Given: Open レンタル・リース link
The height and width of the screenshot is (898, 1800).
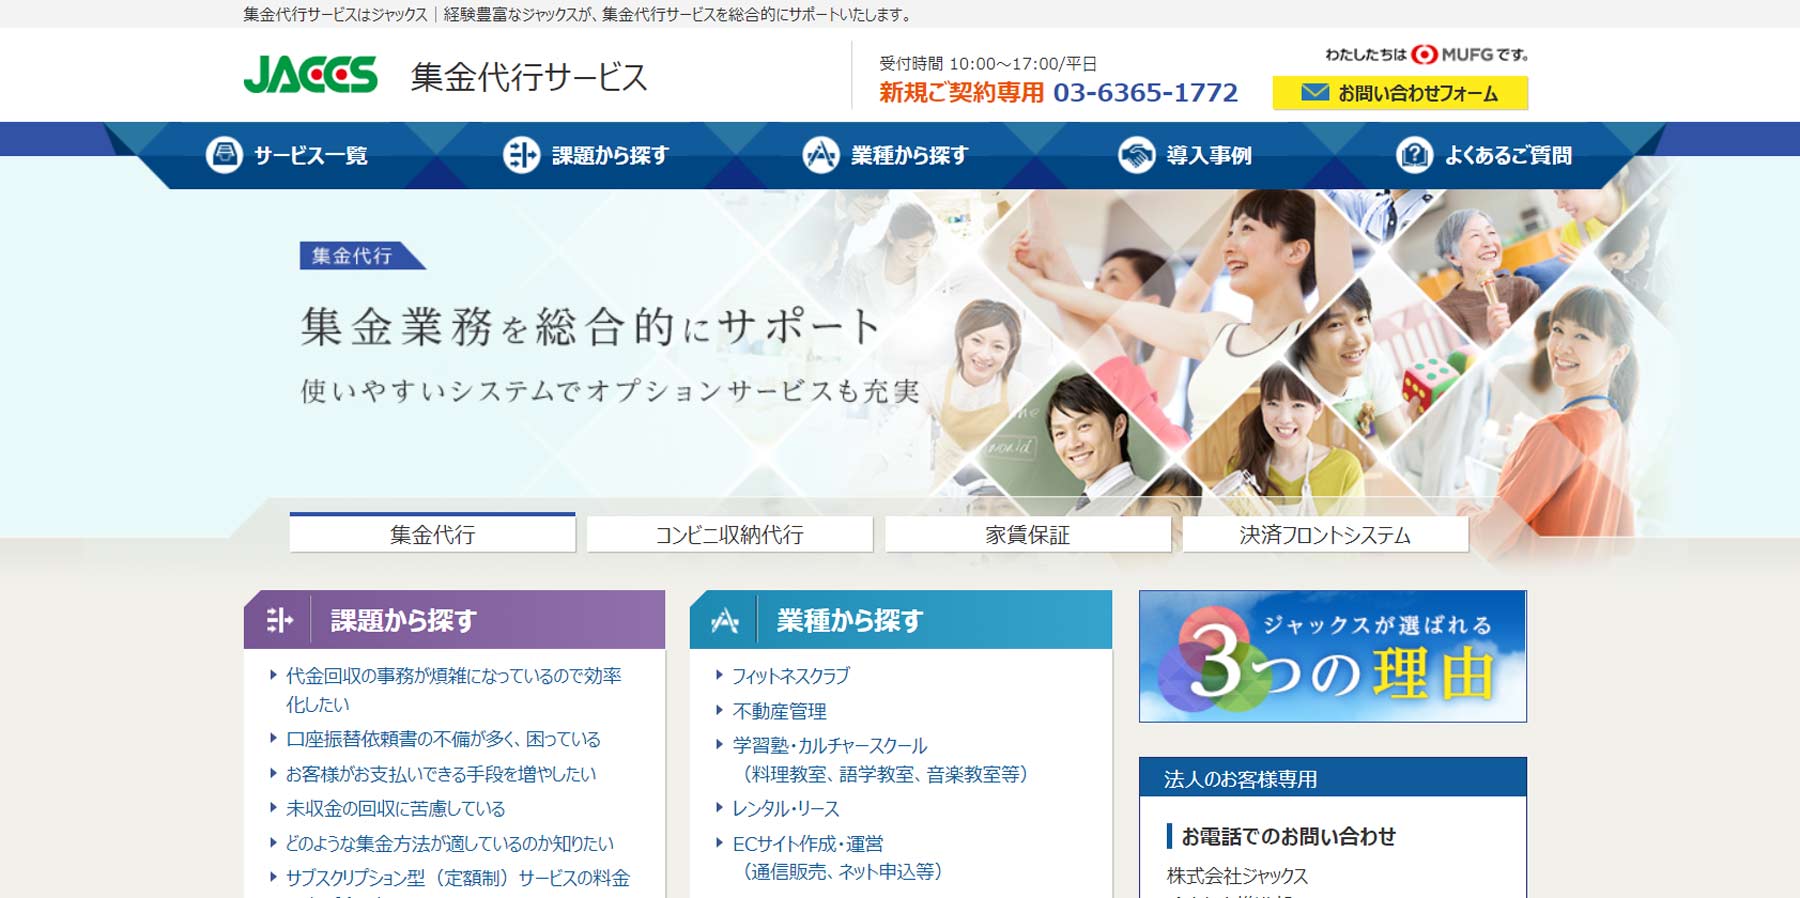Looking at the screenshot, I should tap(786, 809).
